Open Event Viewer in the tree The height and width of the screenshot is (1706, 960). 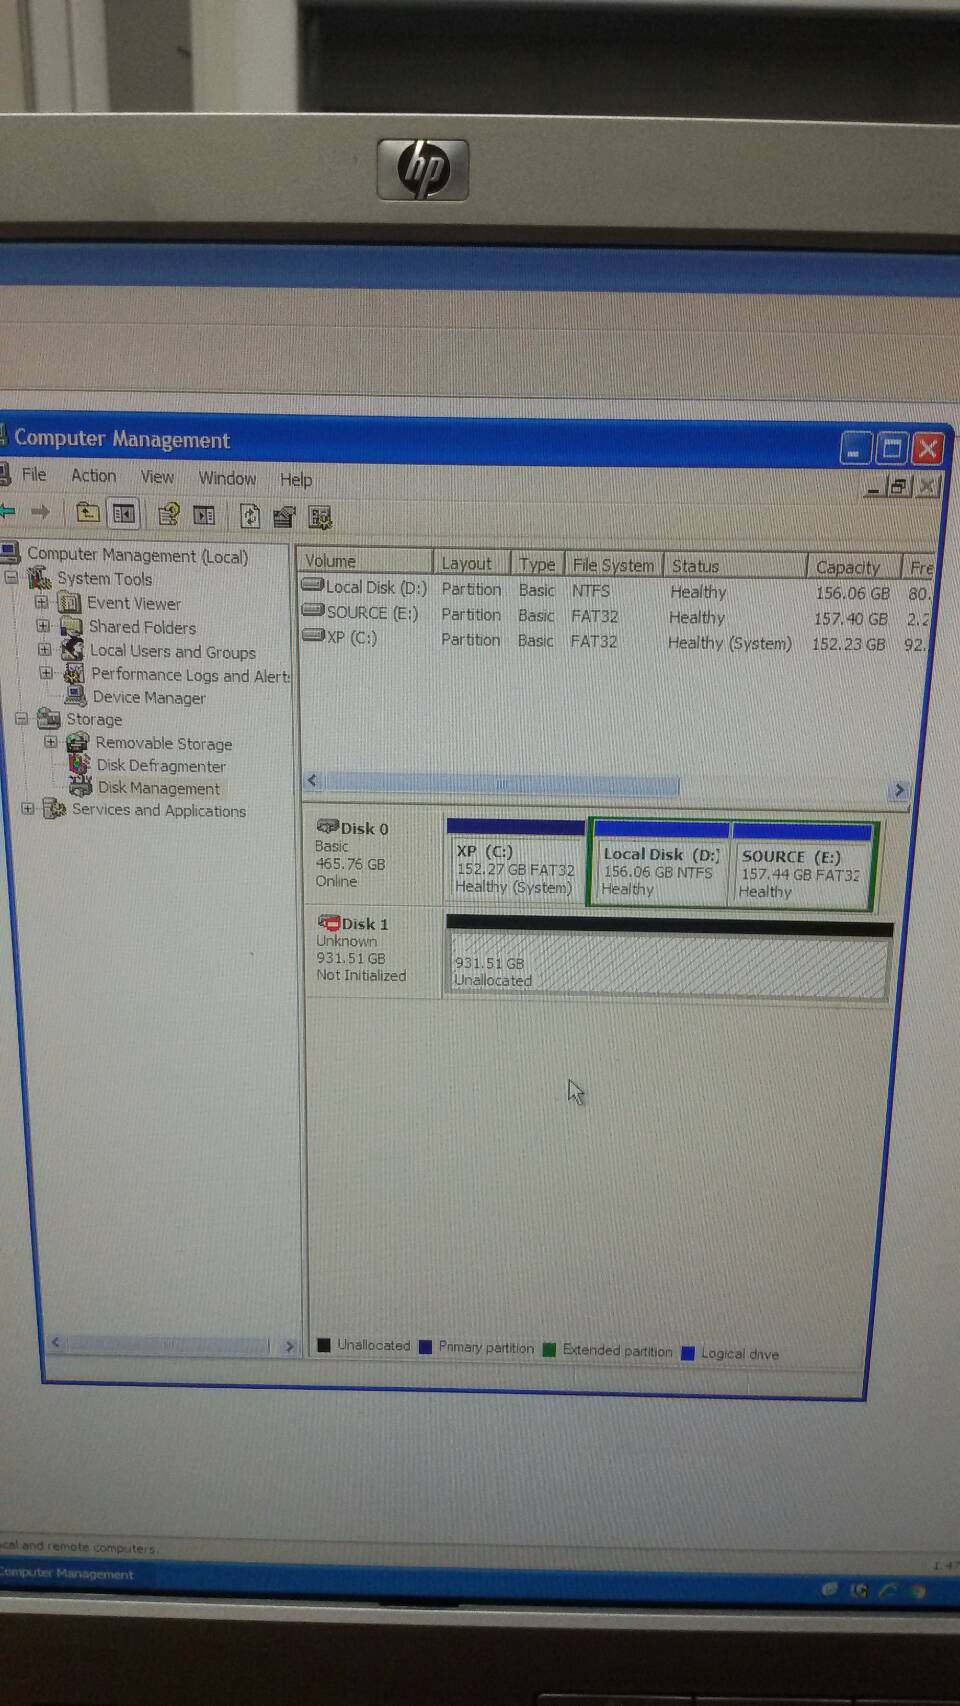click(x=134, y=603)
